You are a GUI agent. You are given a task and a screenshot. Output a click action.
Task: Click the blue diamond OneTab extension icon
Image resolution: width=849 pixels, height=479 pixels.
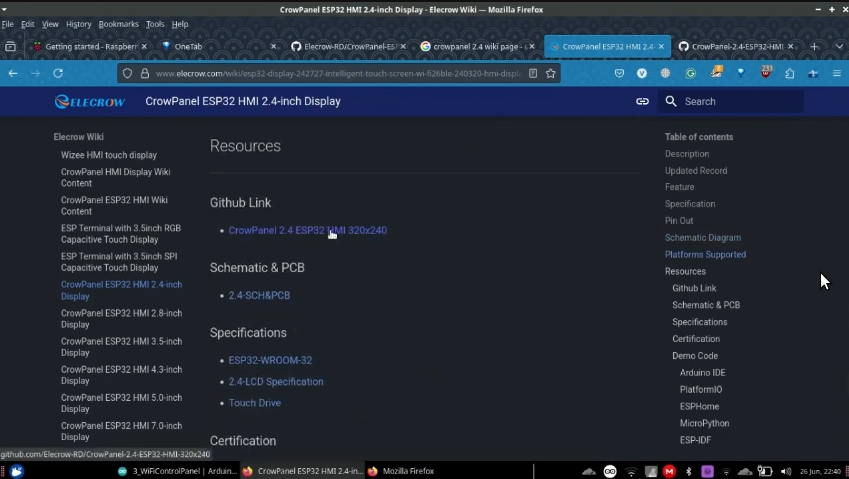tap(741, 73)
